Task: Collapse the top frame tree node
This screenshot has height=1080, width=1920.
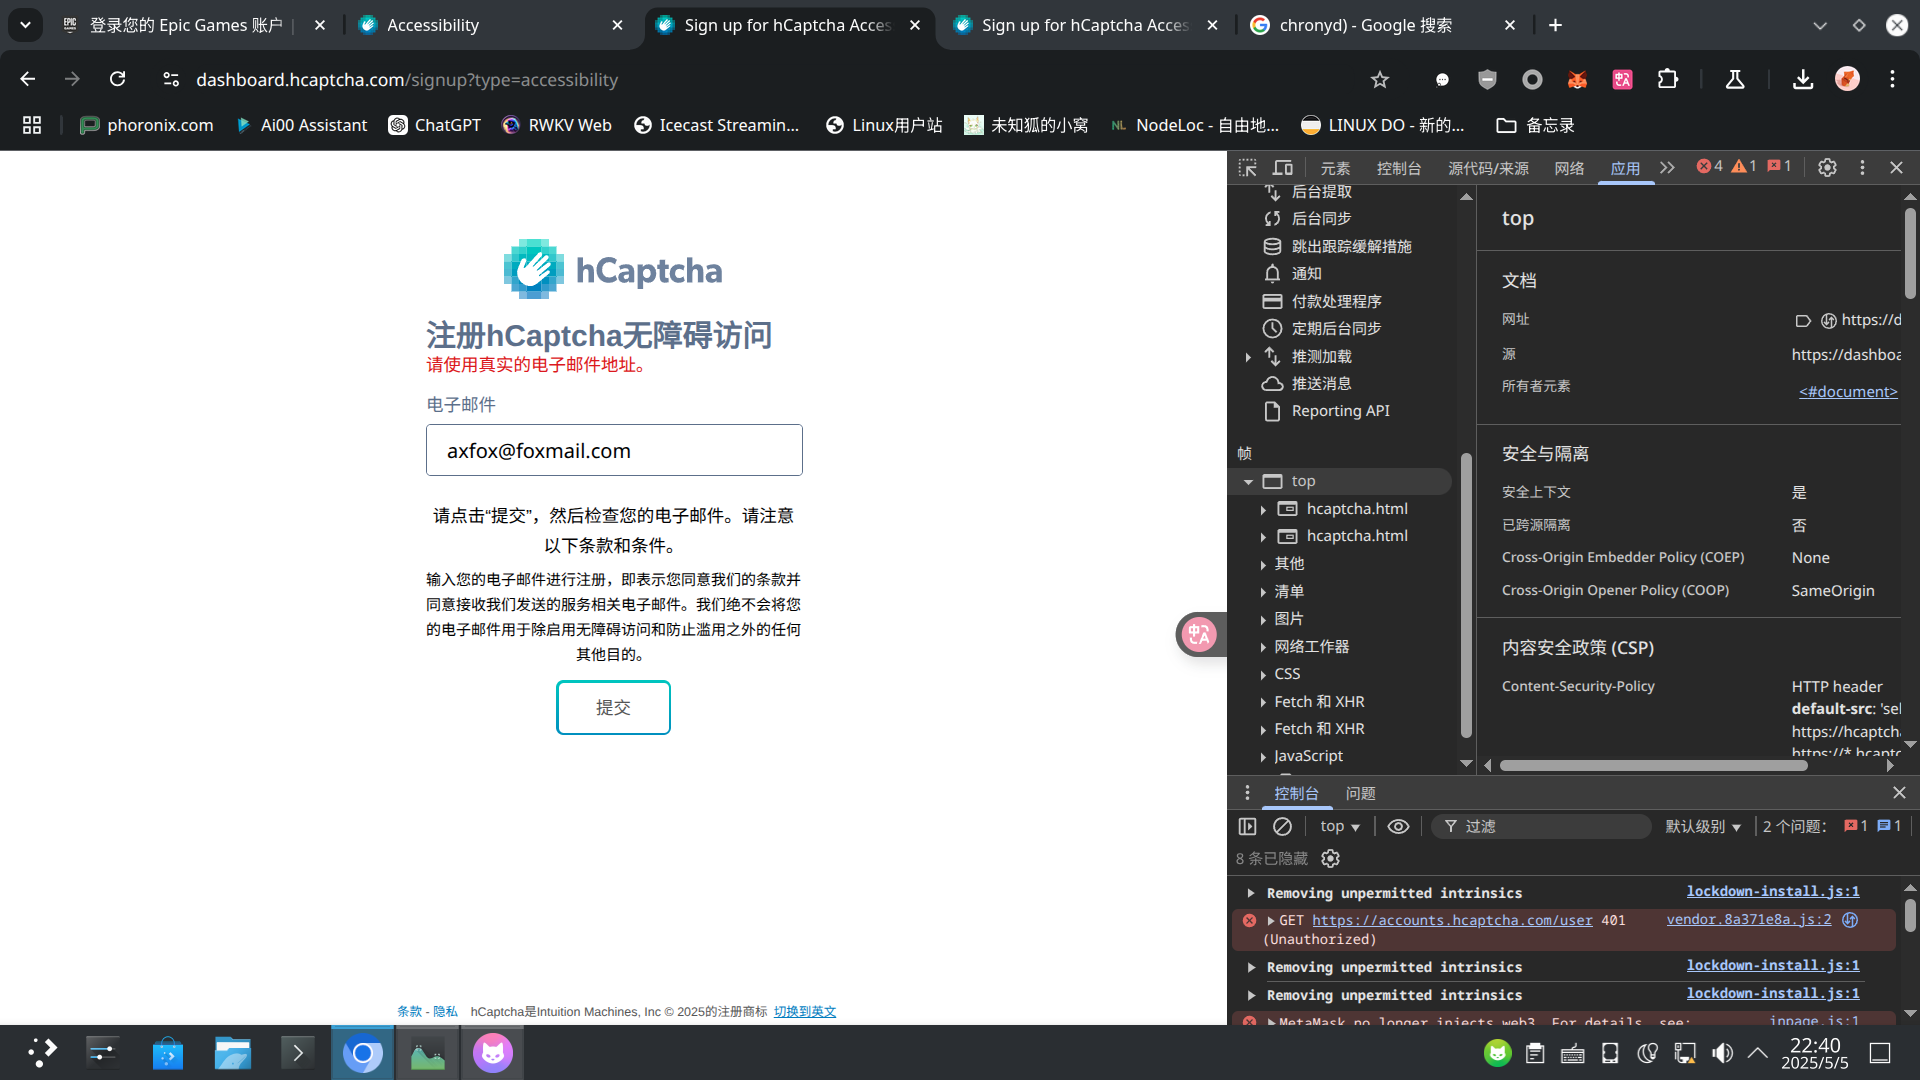Action: (1248, 482)
